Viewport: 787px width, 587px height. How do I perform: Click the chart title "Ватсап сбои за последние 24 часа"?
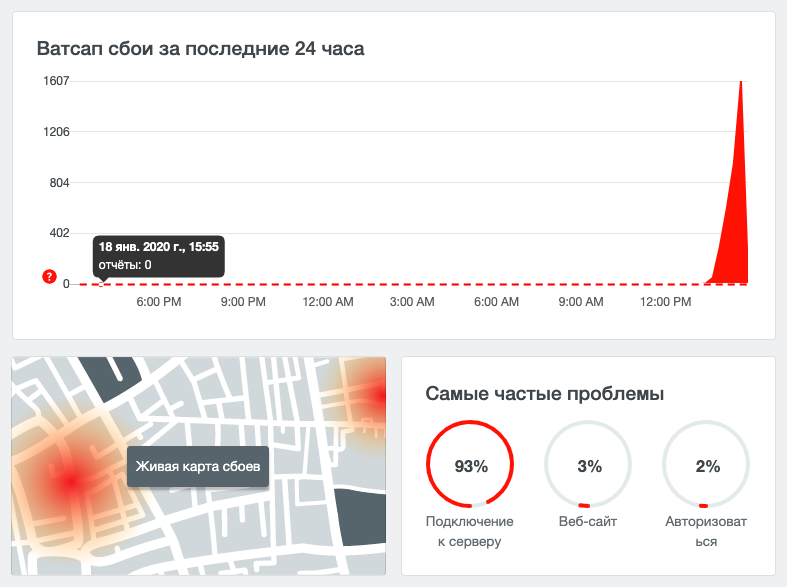(x=201, y=49)
